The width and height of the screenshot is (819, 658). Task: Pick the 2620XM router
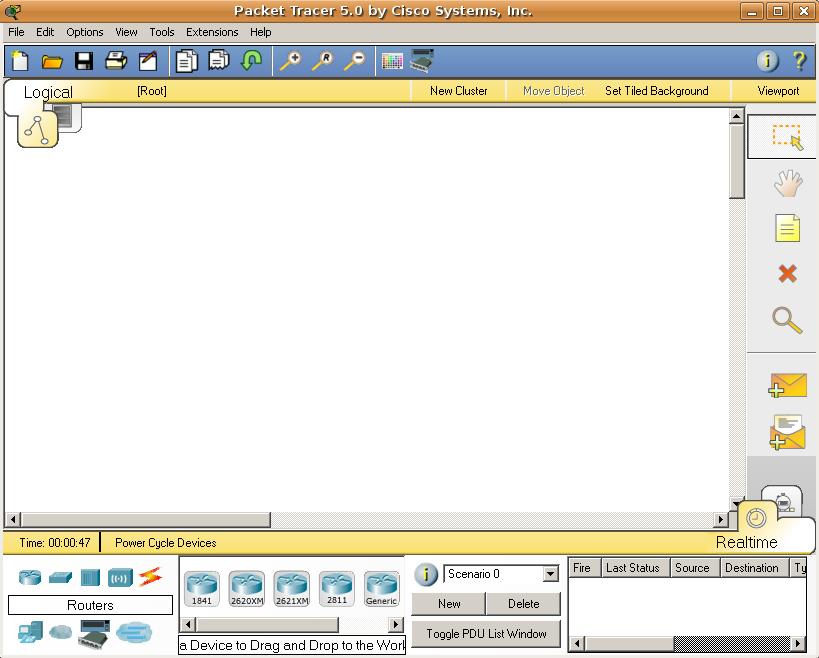point(247,589)
